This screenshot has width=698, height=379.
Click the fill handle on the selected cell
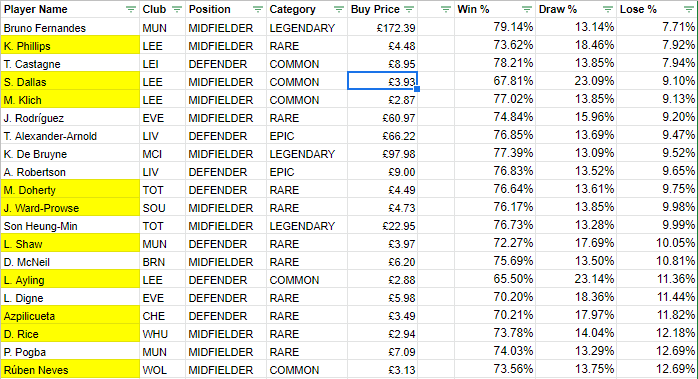tap(417, 89)
